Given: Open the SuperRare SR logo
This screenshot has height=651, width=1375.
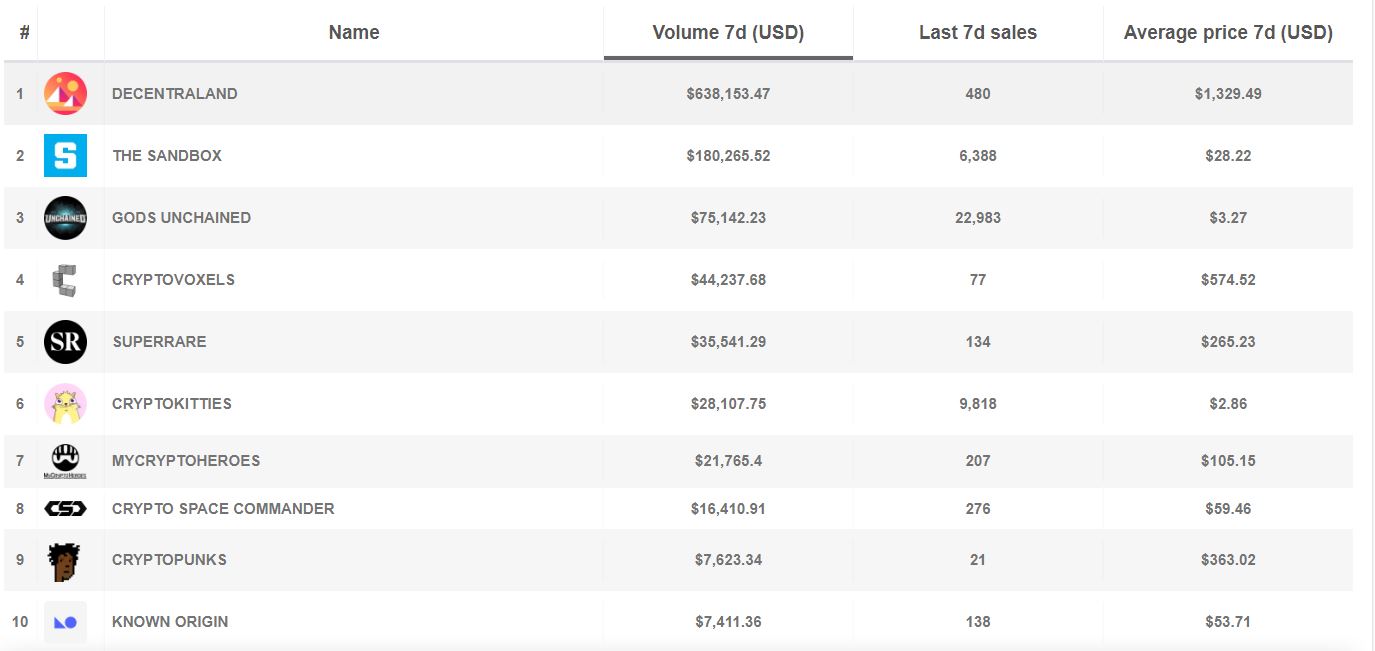Looking at the screenshot, I should 65,342.
